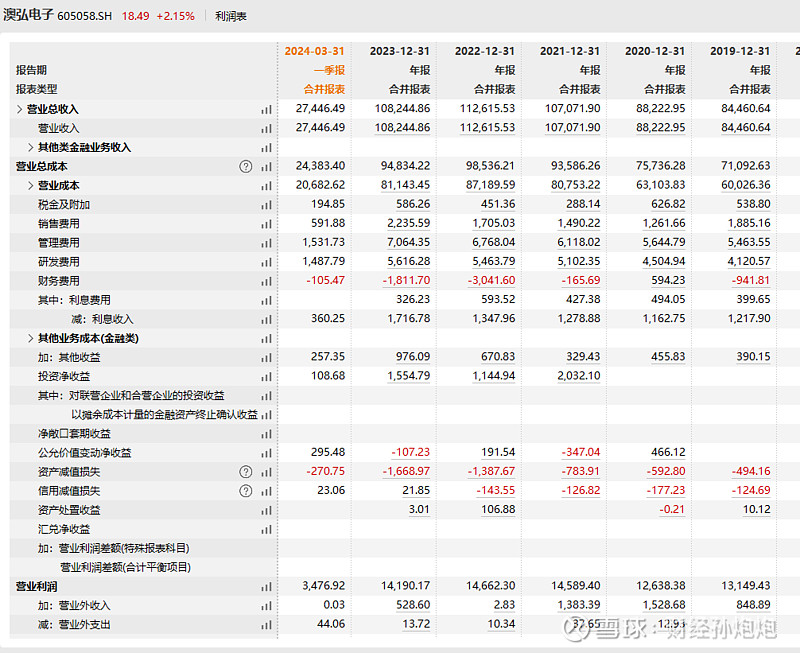Click the 营业总成本 row label

point(41,166)
